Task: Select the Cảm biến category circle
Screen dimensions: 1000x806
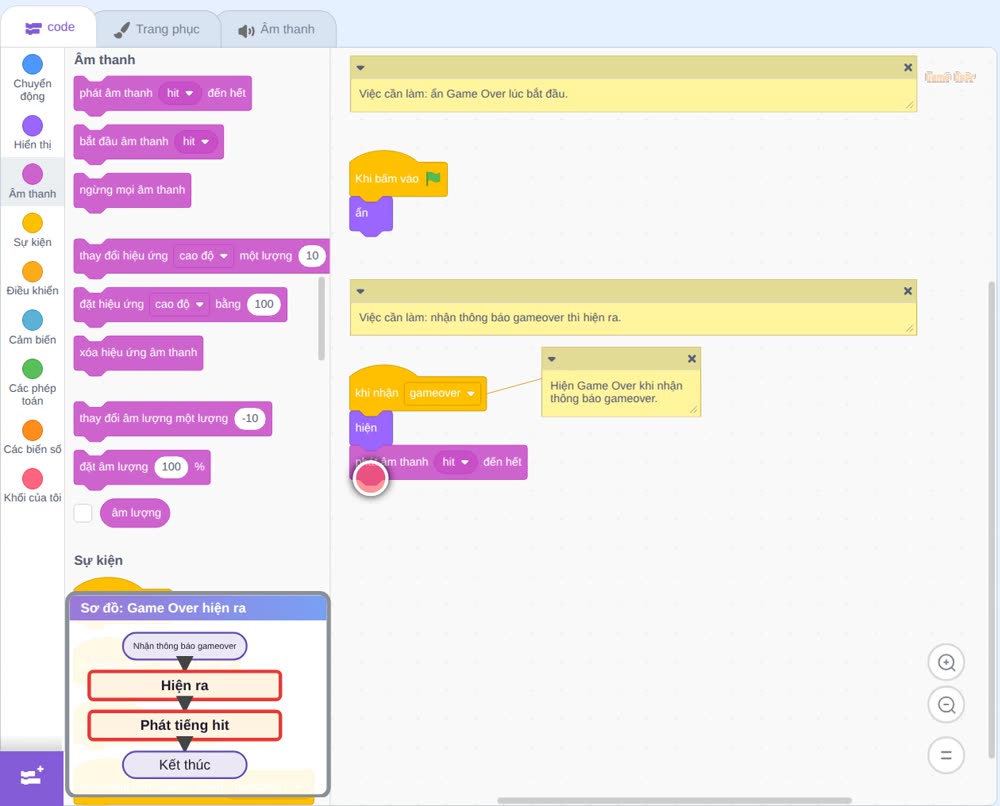Action: 33,320
